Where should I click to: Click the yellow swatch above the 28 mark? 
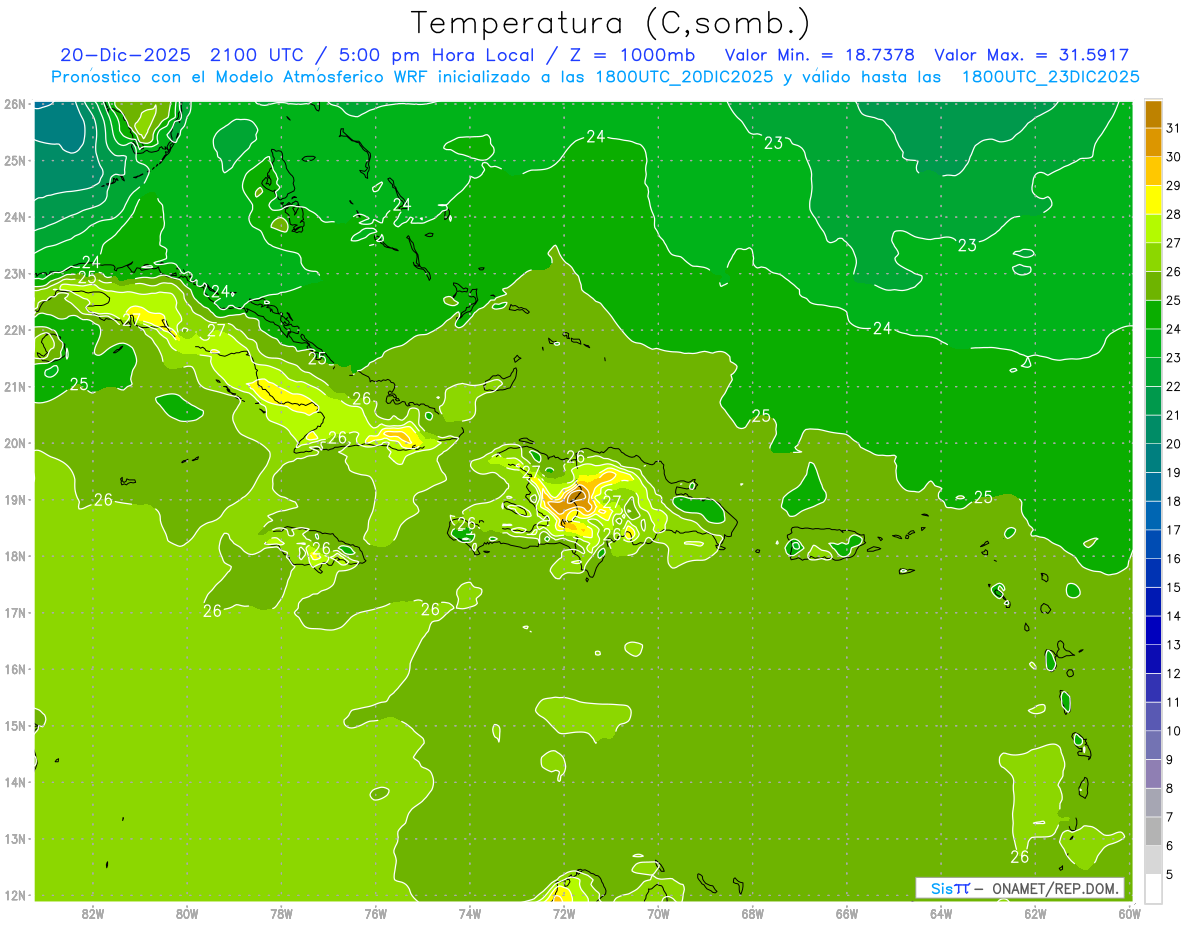1153,200
